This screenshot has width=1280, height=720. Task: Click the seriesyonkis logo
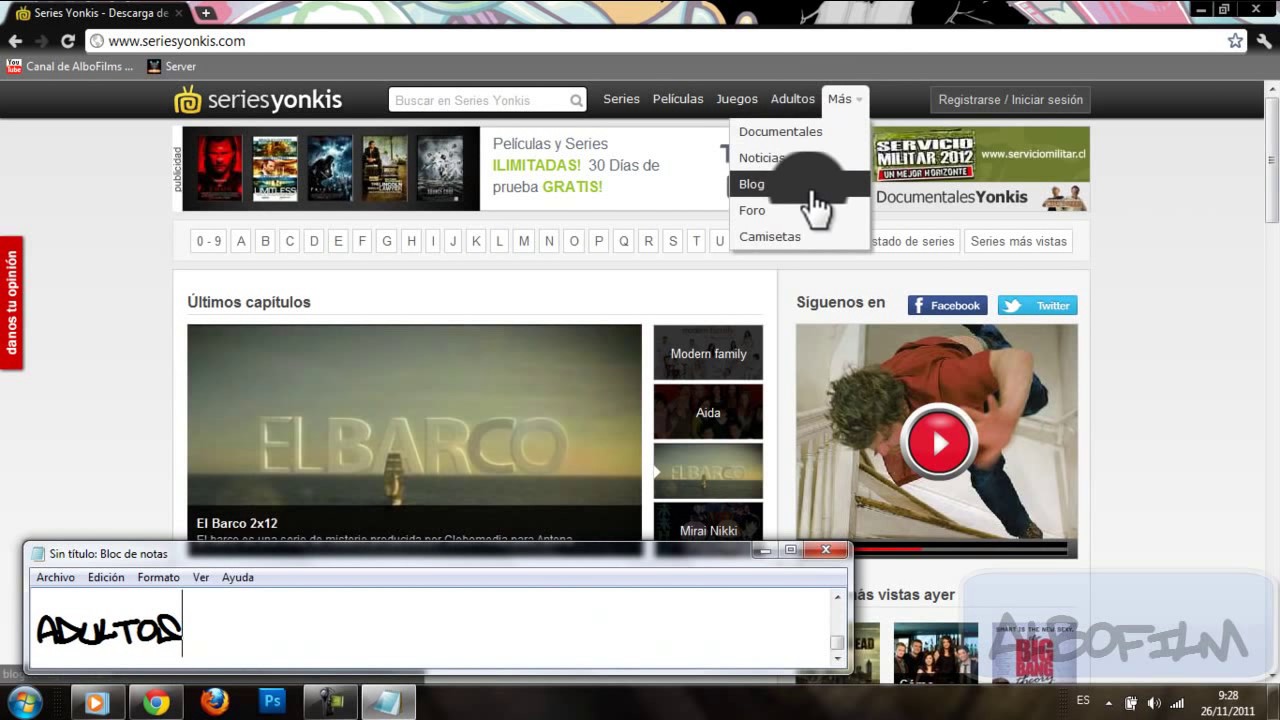pos(258,100)
